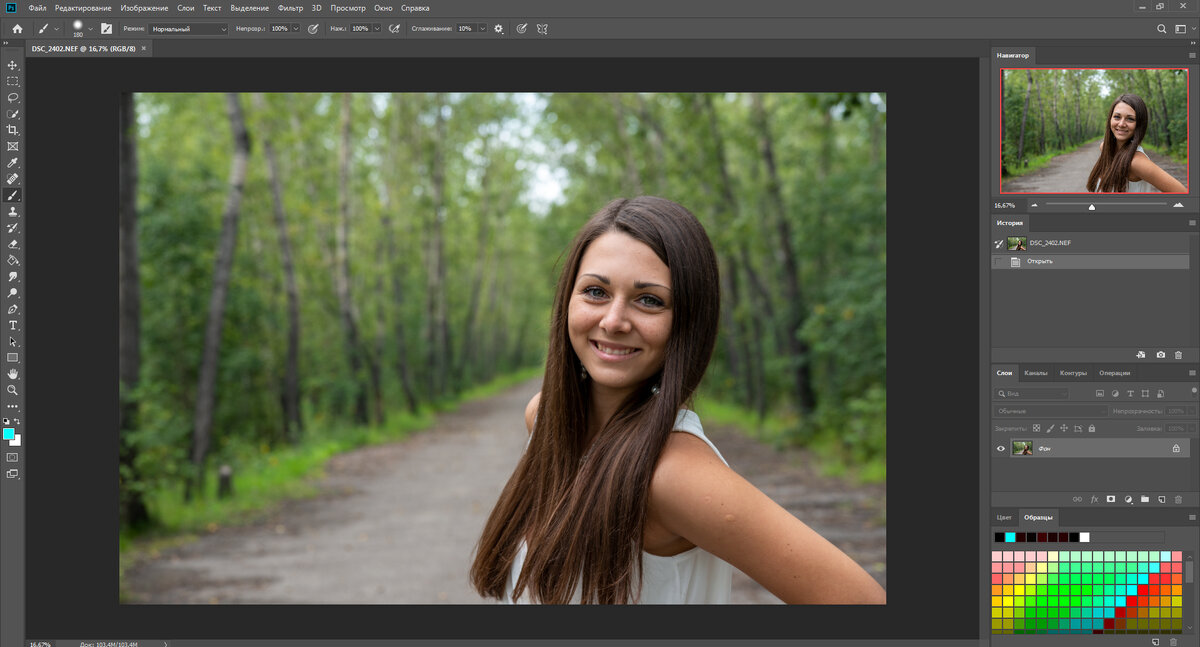Select the Crop tool

(x=13, y=130)
